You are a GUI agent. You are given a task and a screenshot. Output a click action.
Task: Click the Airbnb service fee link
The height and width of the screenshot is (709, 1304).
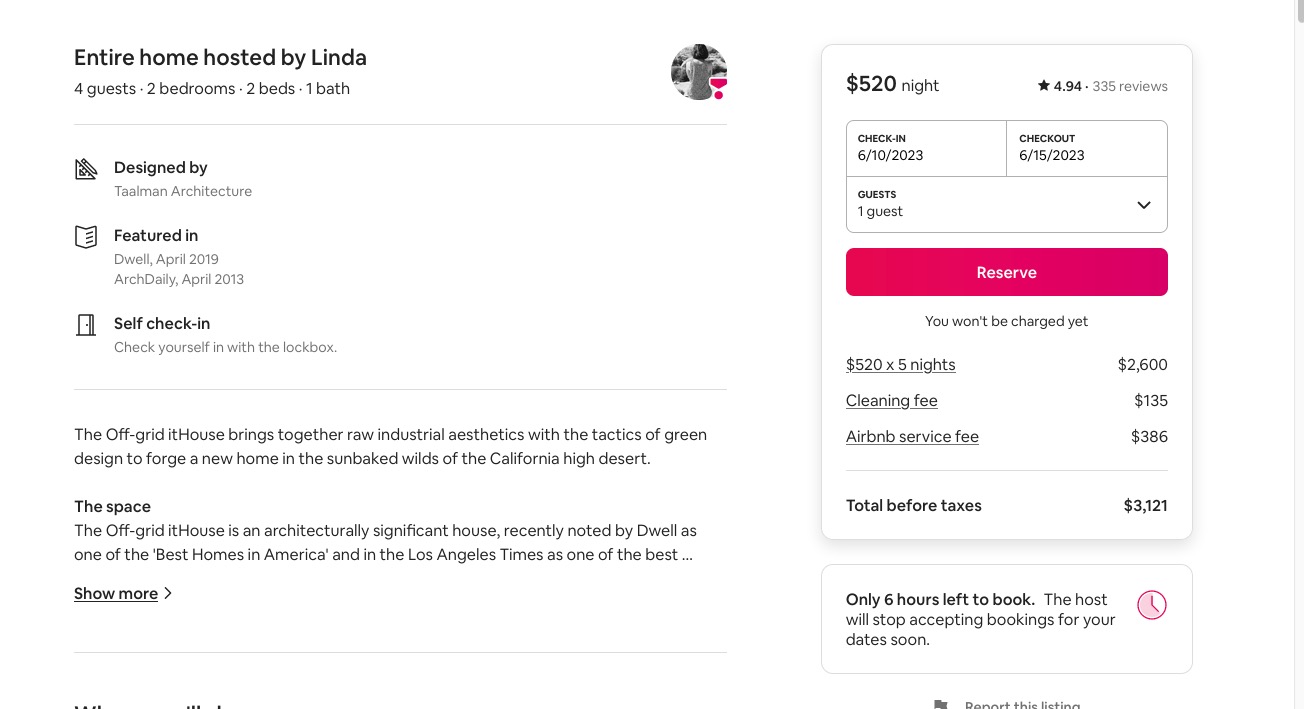pos(912,437)
